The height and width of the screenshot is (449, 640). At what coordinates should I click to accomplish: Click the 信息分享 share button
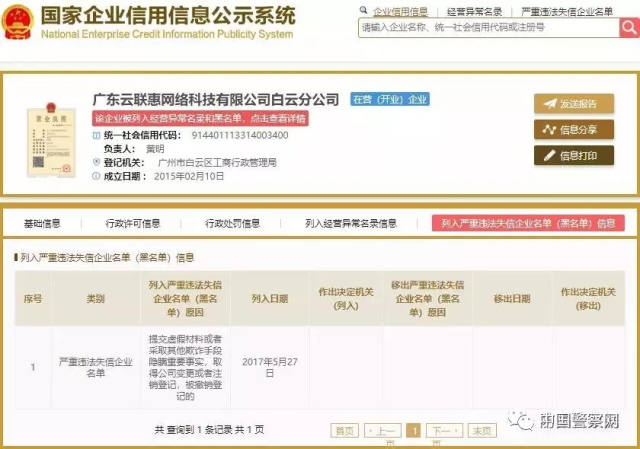[573, 129]
